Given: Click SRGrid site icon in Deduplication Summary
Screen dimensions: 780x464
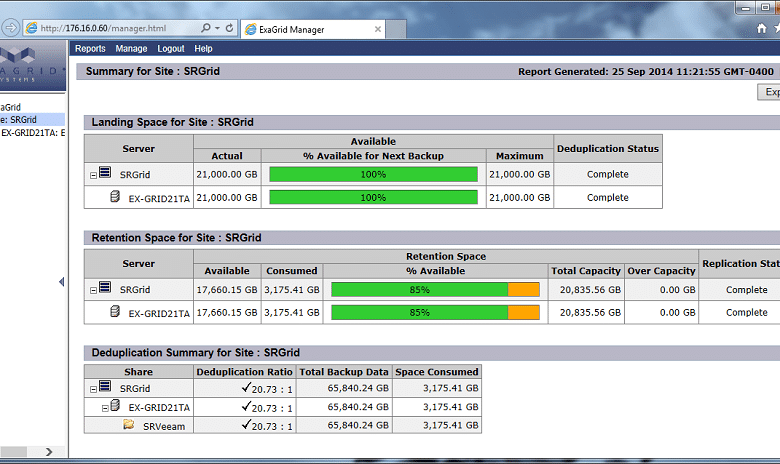Looking at the screenshot, I should 105,386.
